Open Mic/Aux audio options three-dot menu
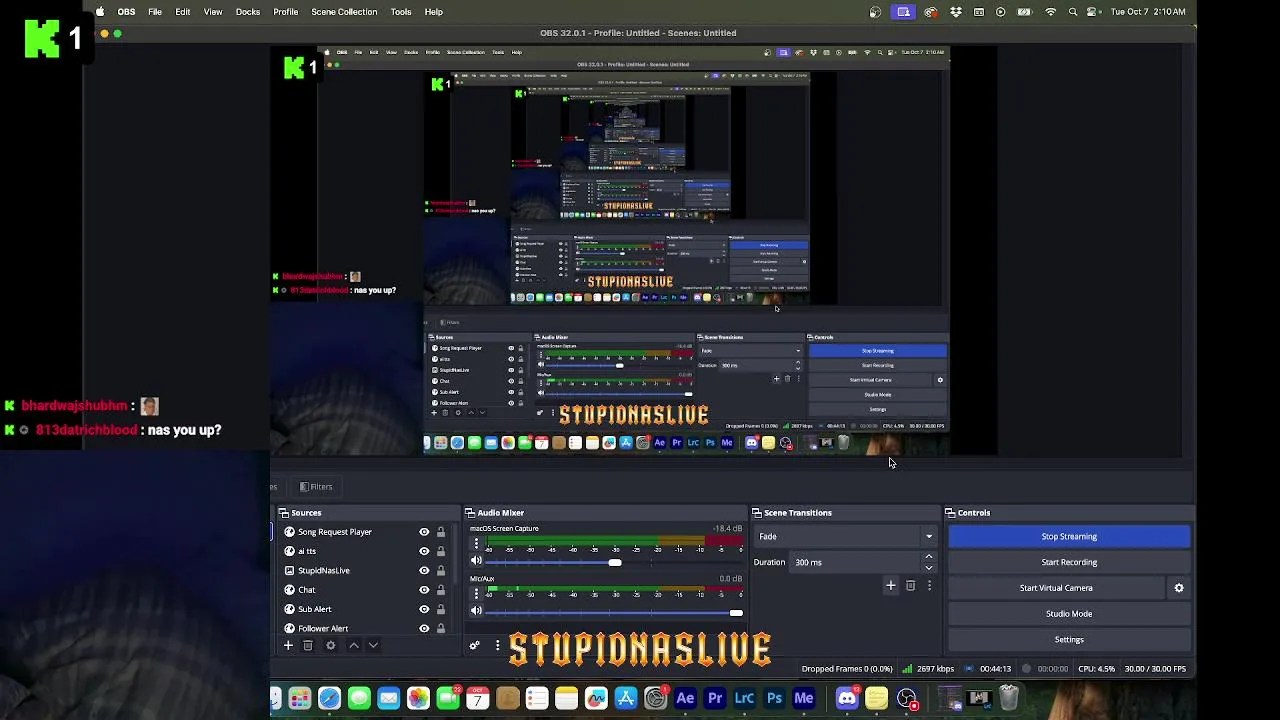This screenshot has height=720, width=1280. pos(476,593)
